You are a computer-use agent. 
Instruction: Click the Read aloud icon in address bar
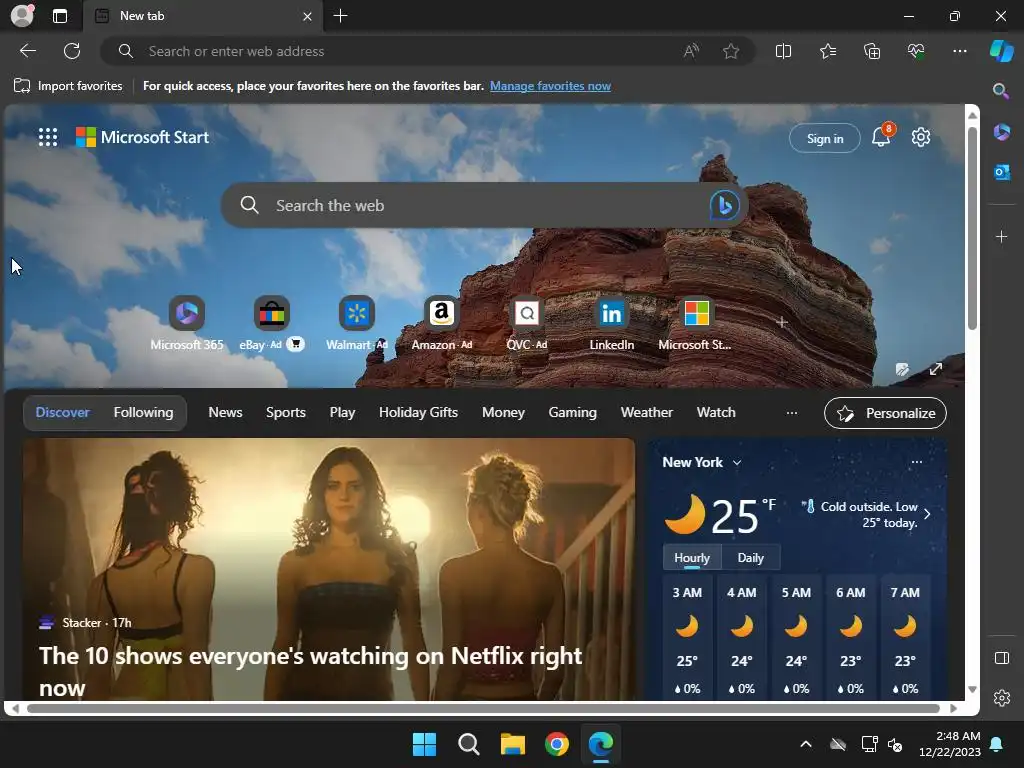pos(691,51)
